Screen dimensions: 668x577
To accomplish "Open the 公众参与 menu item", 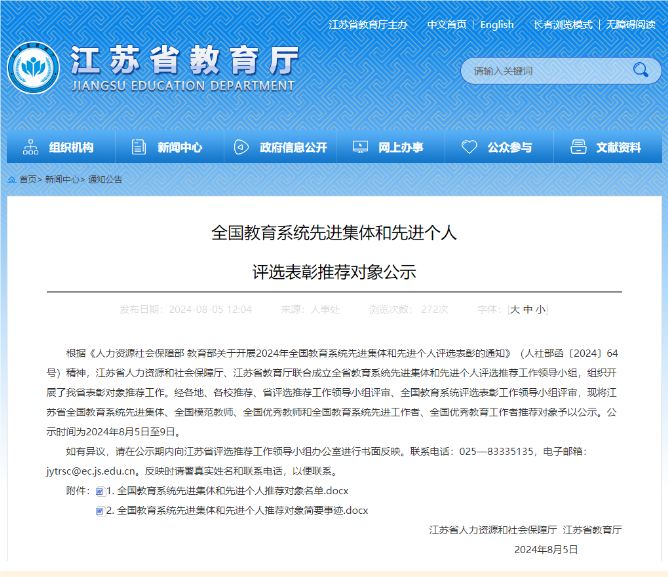I will [509, 147].
